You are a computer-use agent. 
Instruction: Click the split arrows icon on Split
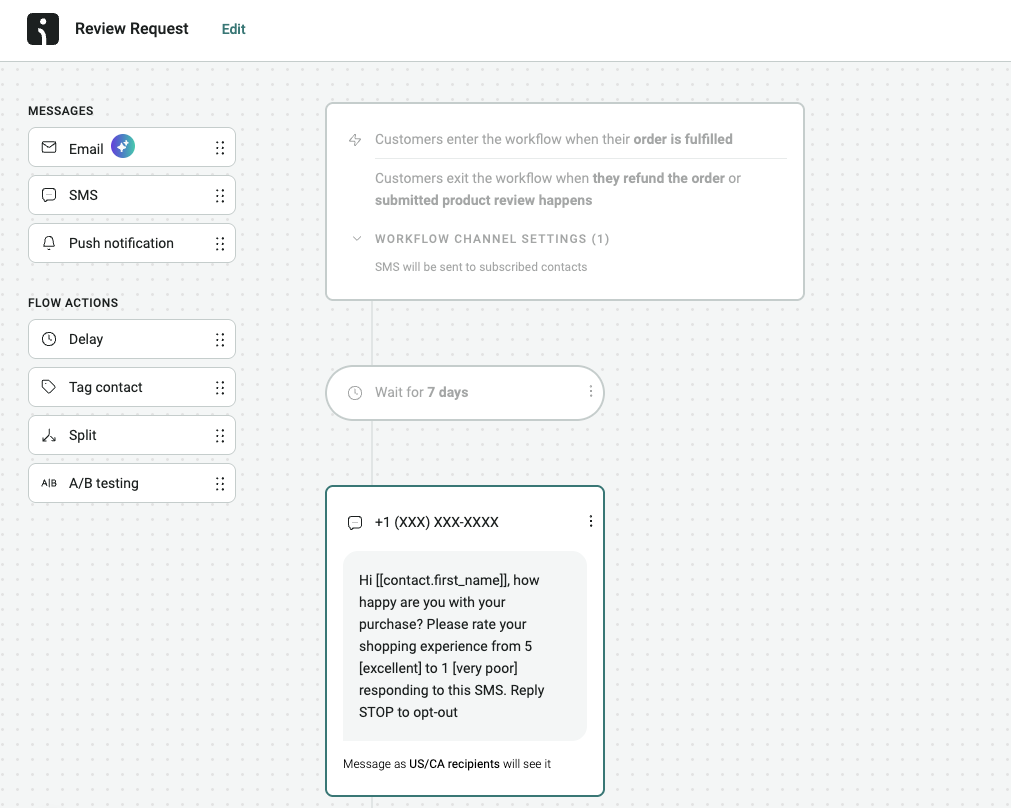(49, 435)
